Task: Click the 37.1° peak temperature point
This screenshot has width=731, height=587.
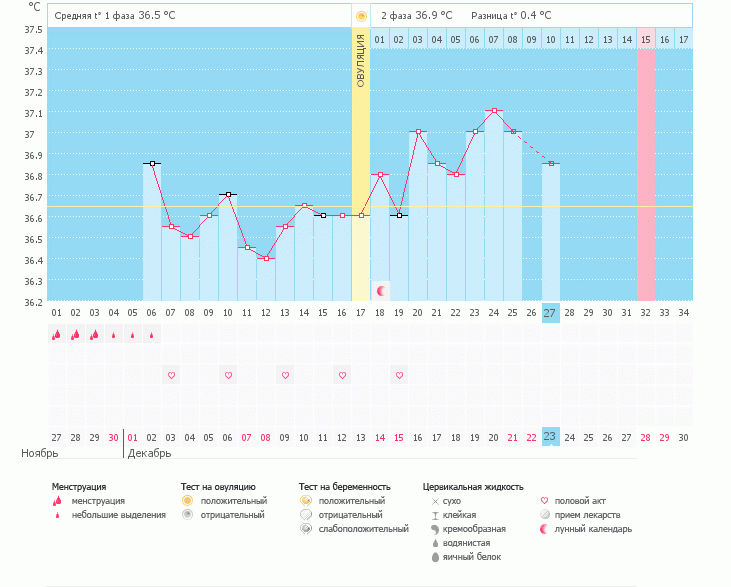Action: (494, 111)
